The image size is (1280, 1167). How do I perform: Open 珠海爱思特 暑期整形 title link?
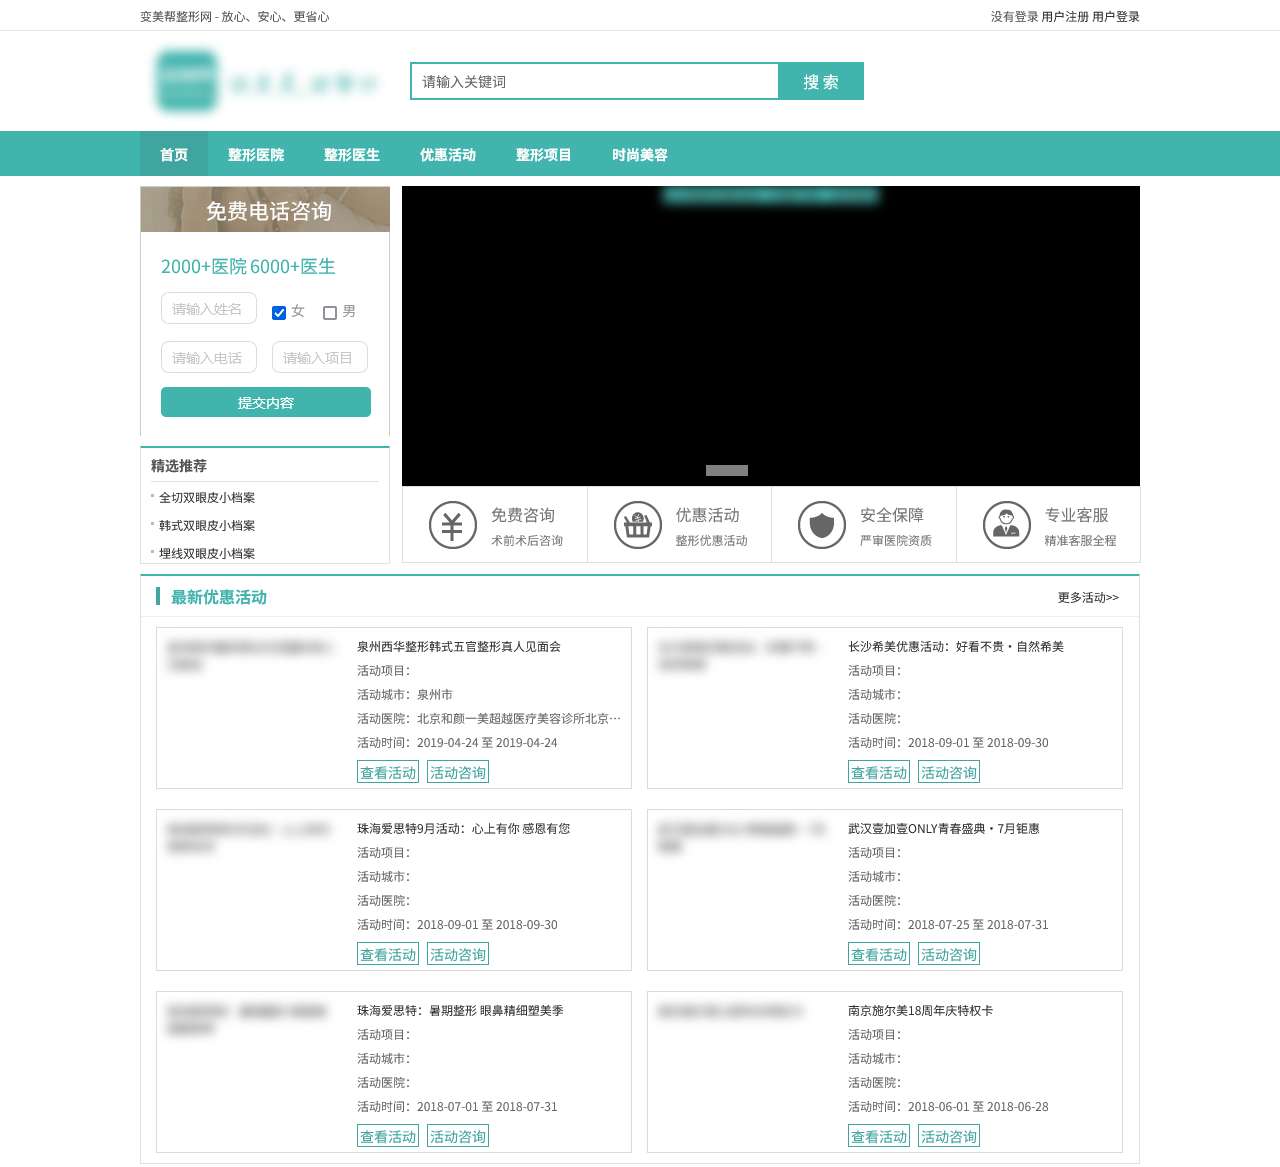coord(460,1010)
